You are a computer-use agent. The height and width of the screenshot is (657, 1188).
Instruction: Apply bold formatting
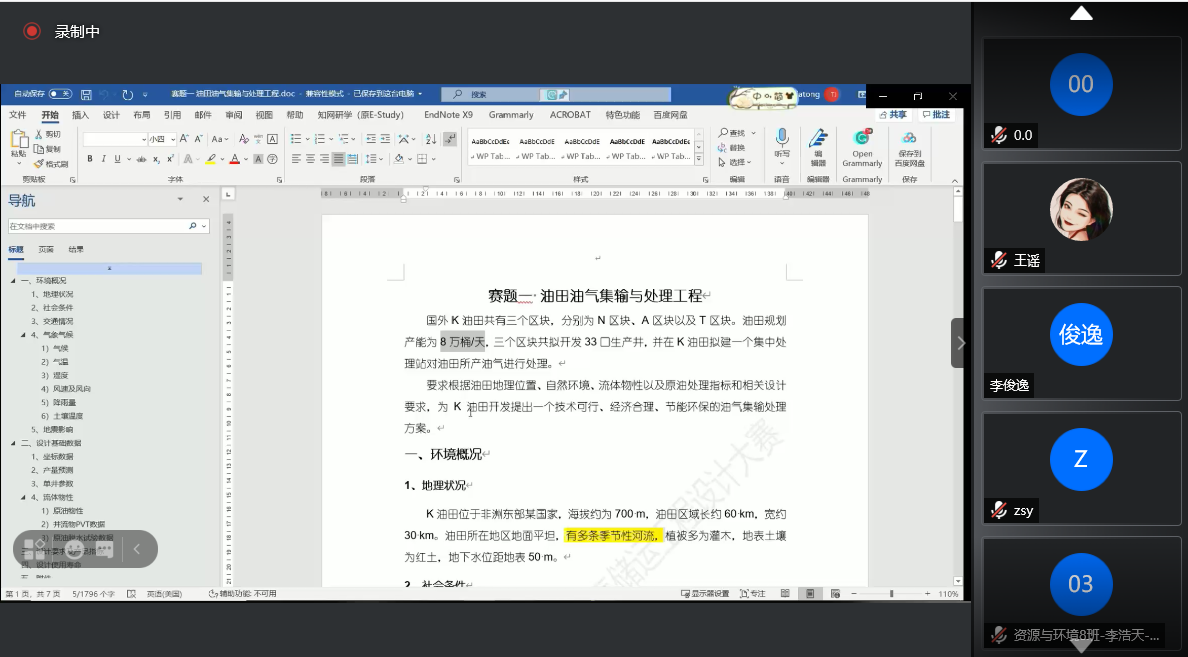[x=89, y=159]
